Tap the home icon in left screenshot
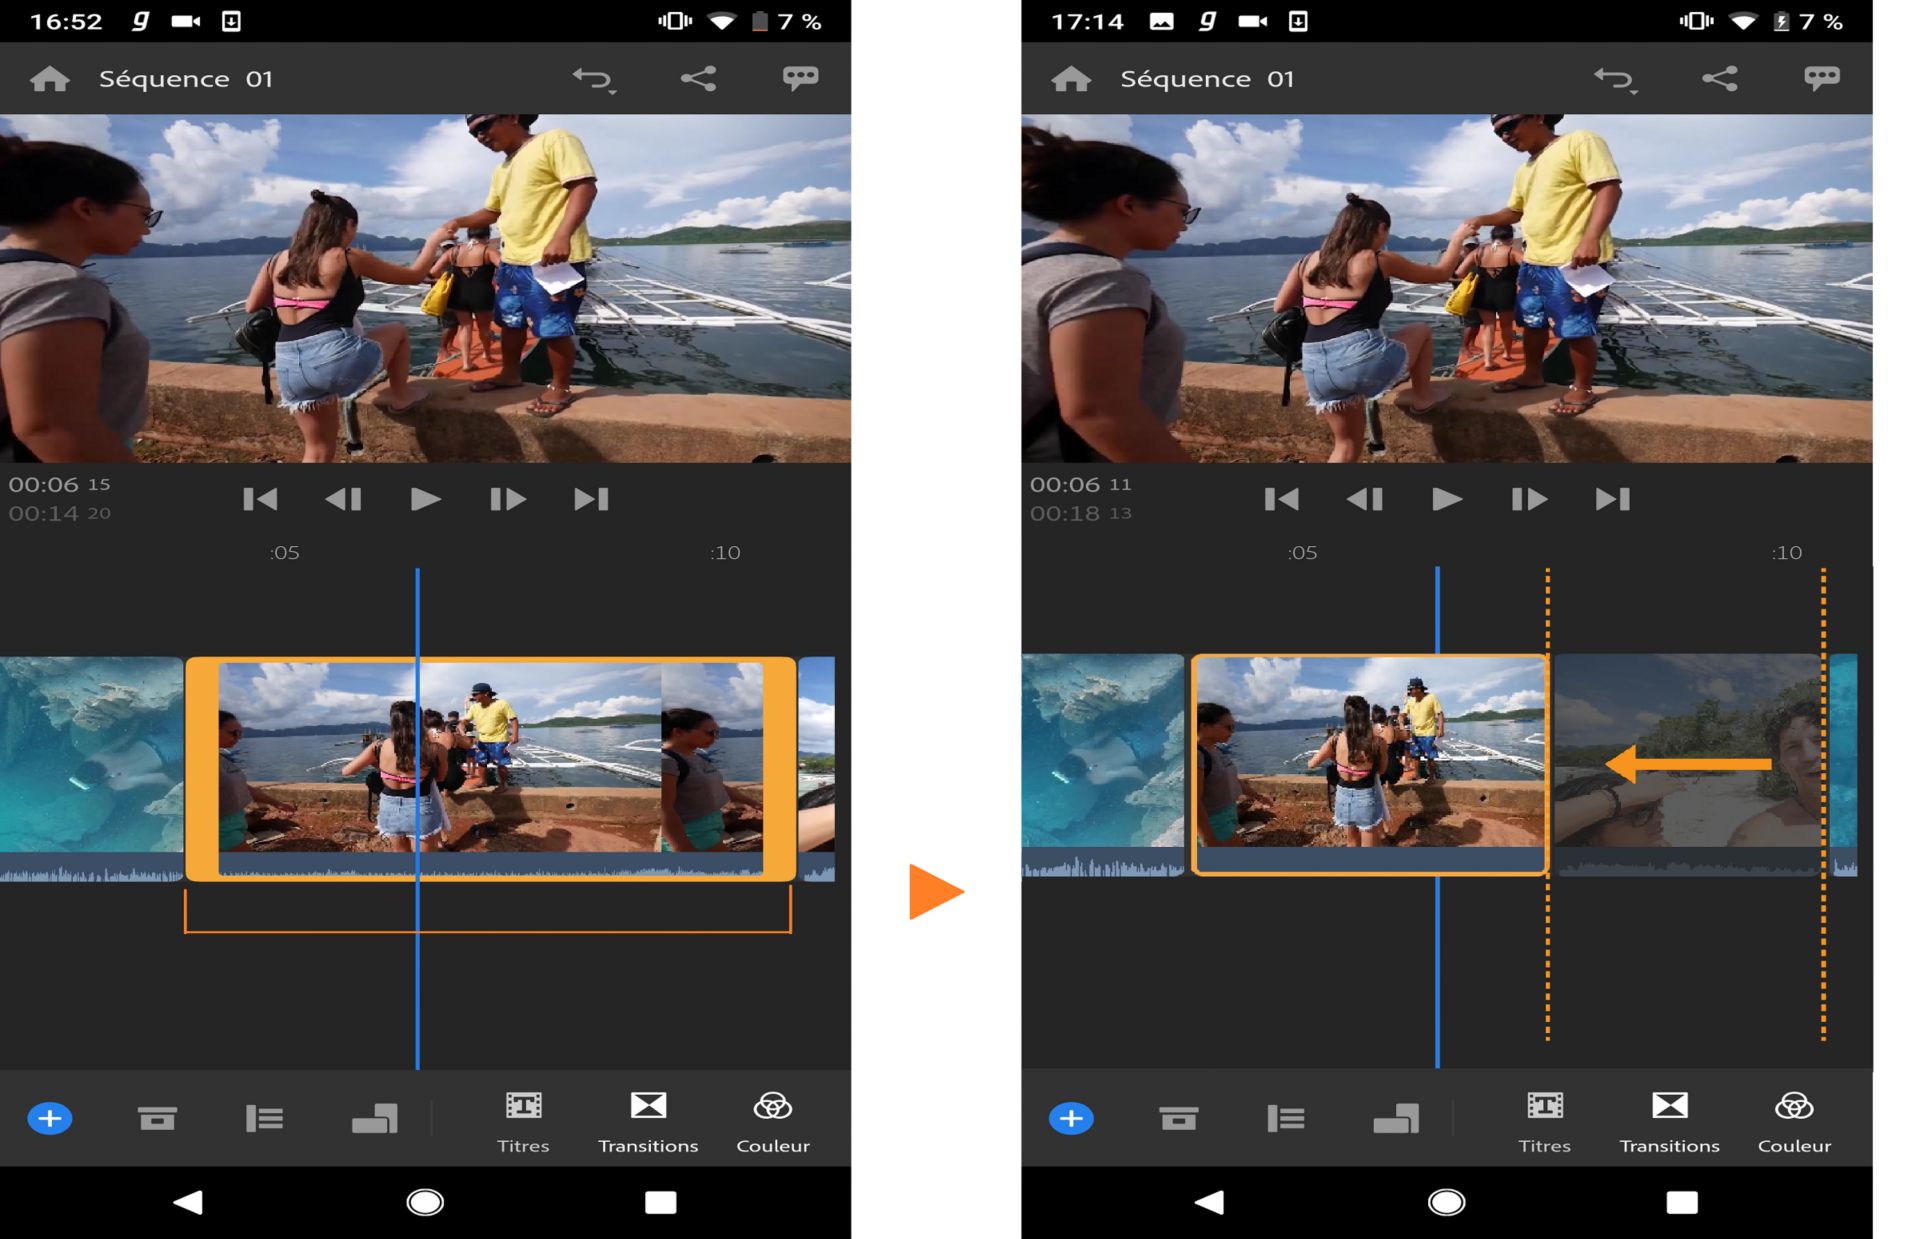The image size is (1920, 1239). point(50,79)
